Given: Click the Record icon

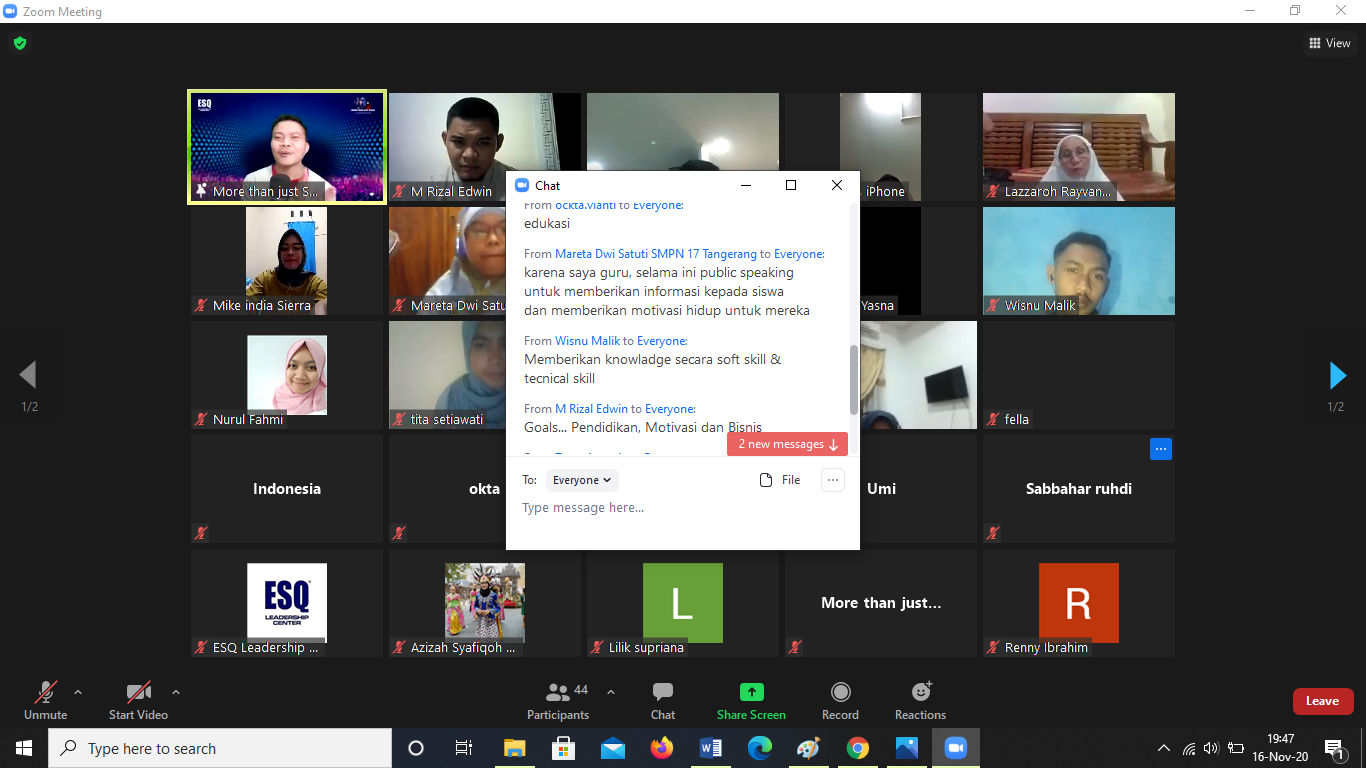Looking at the screenshot, I should 840,692.
